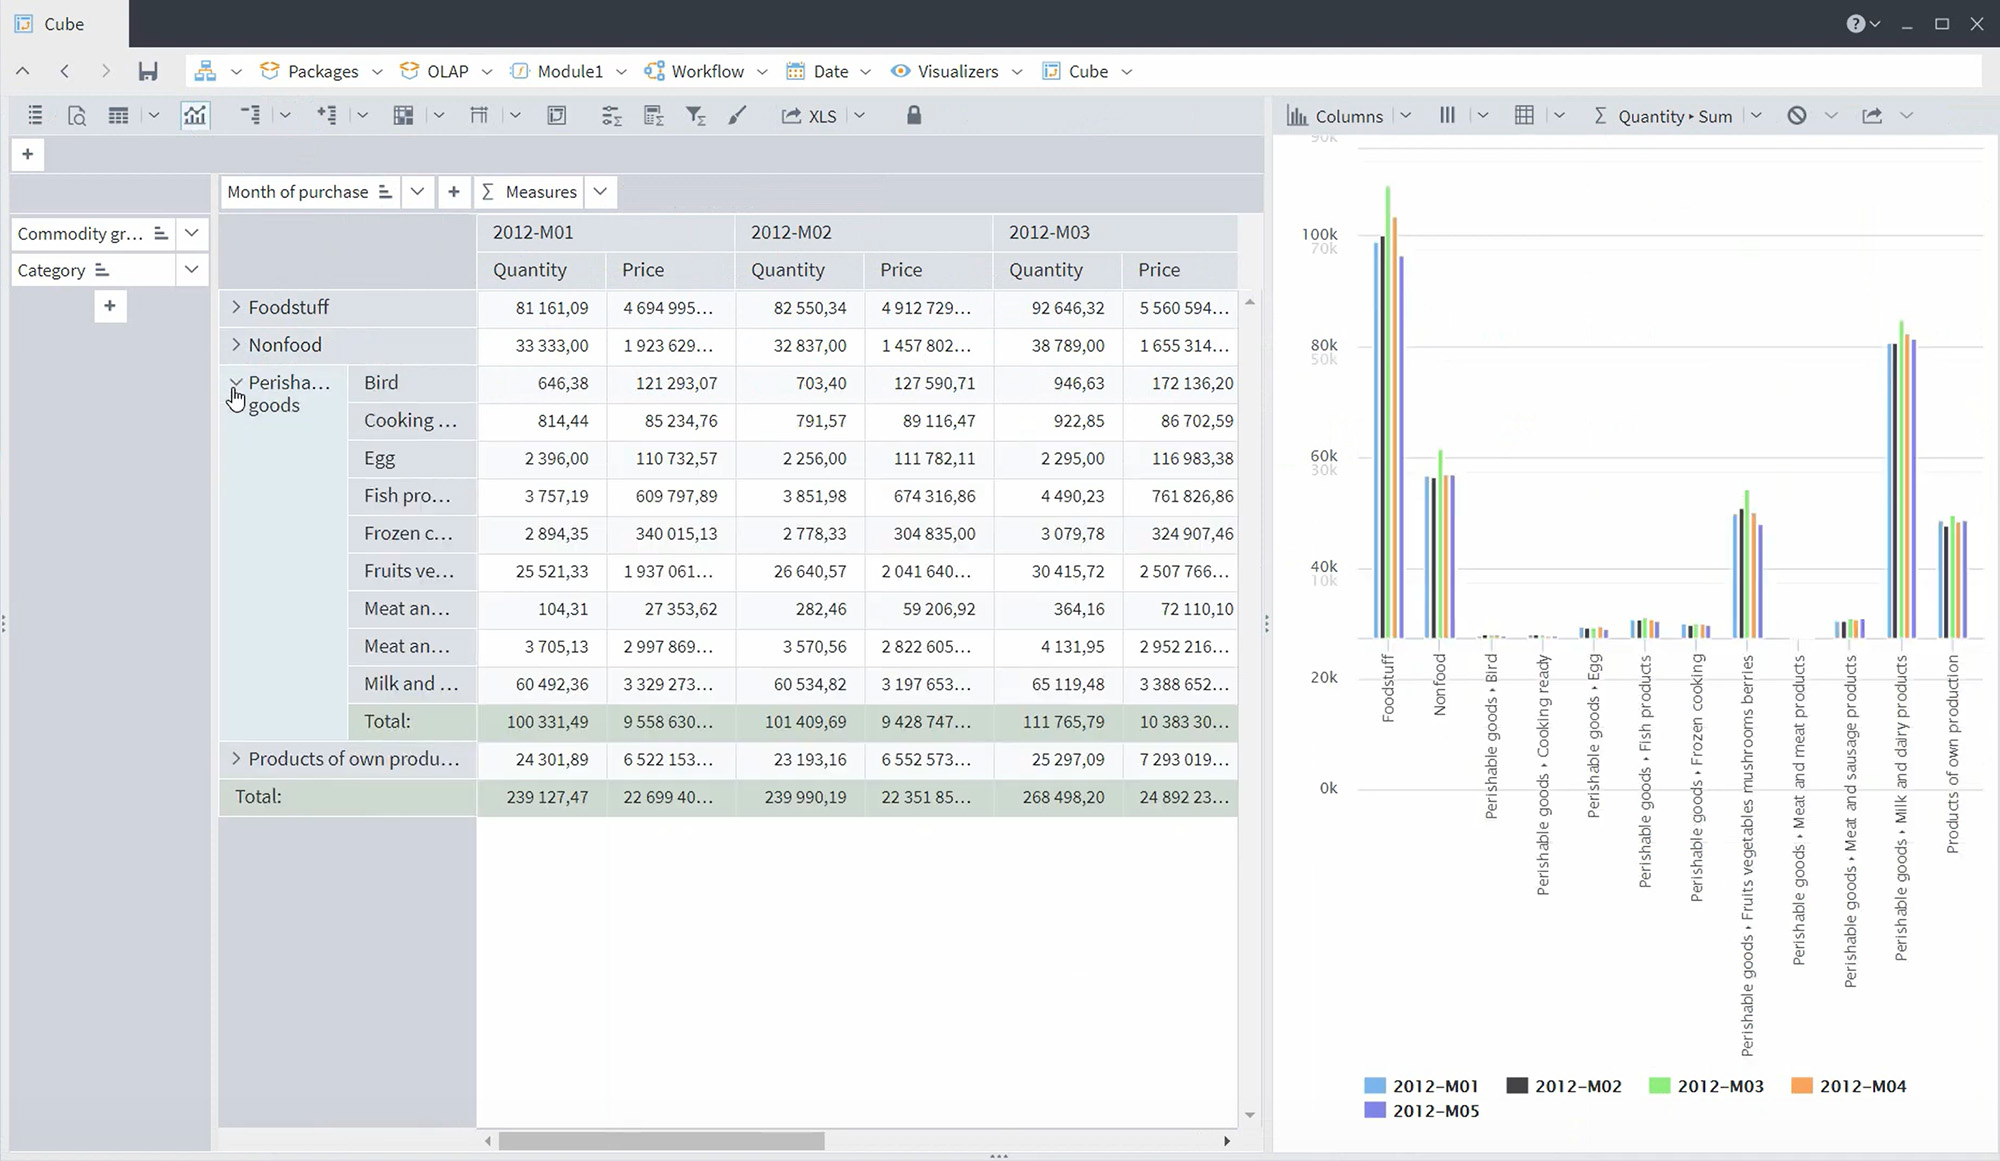Open the Month of purchase dropdown arrow
2000x1161 pixels.
(x=417, y=192)
